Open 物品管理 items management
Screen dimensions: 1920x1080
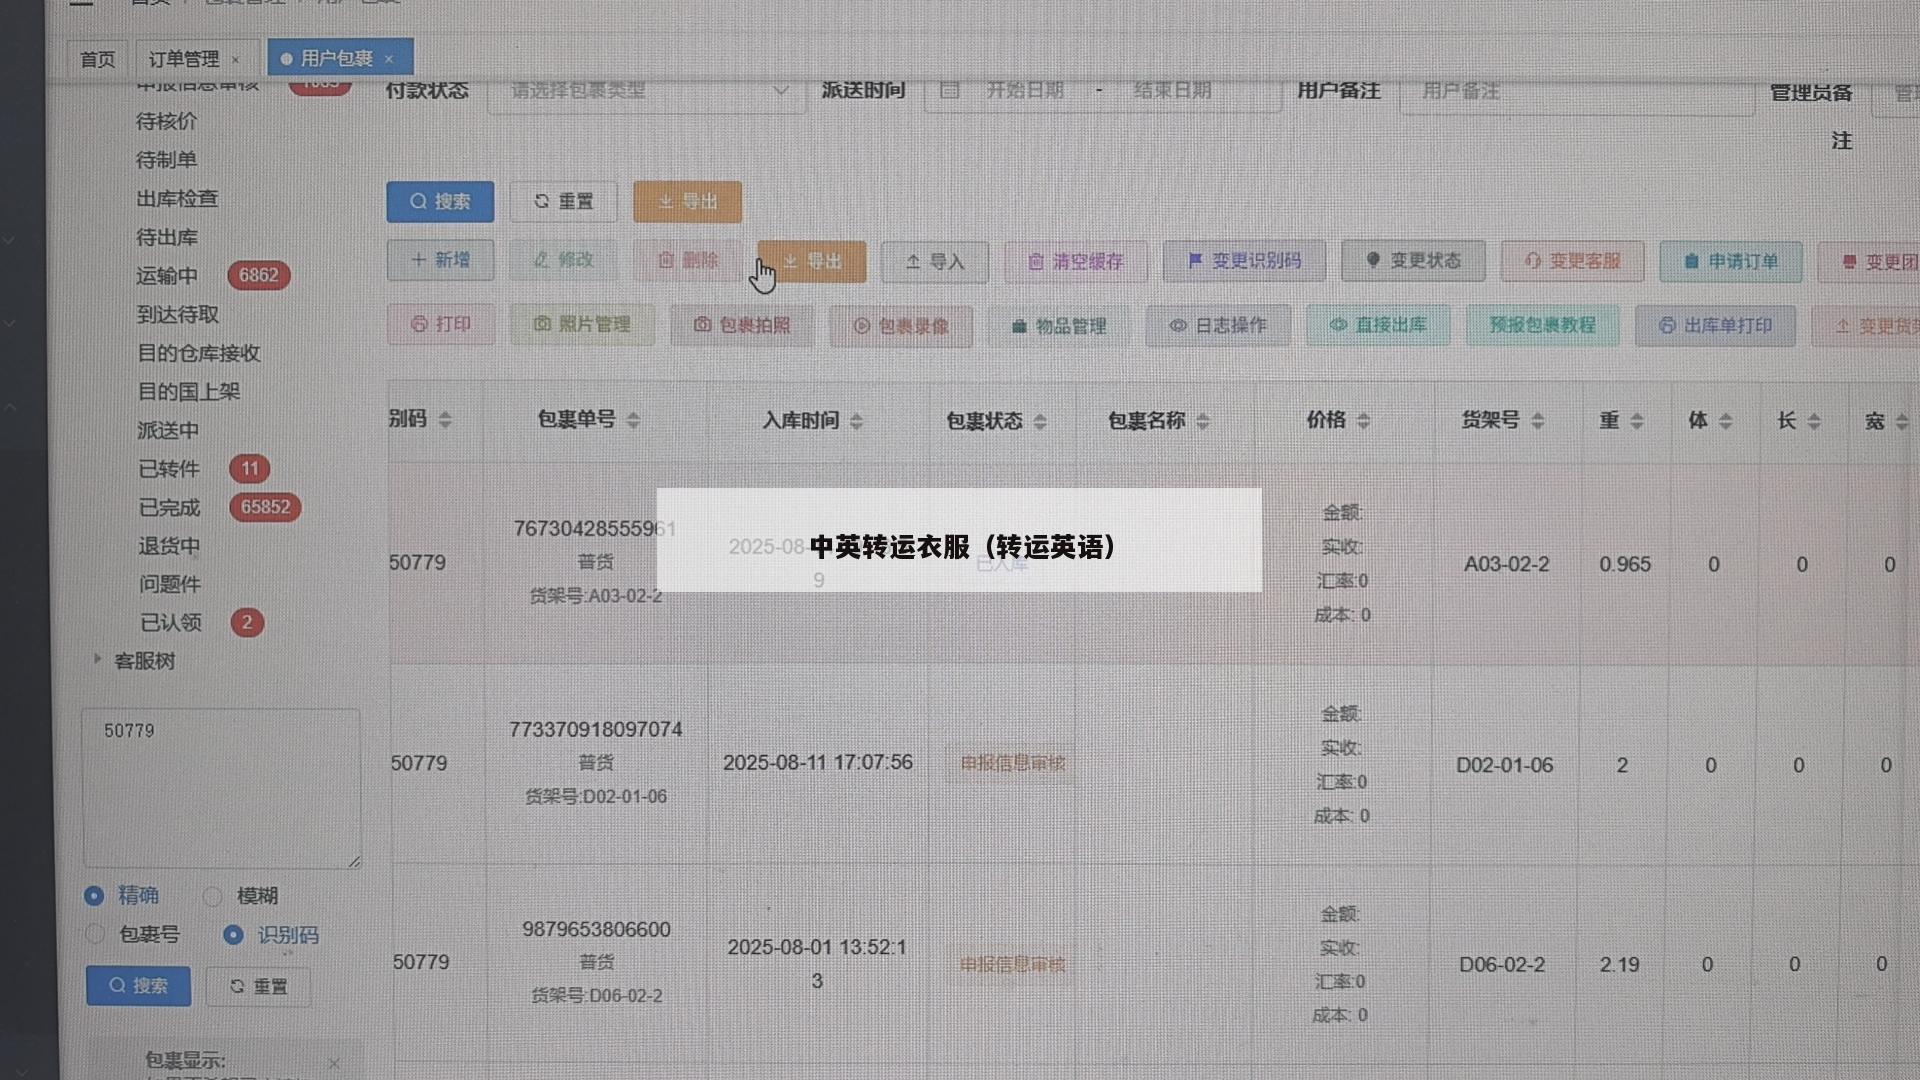1058,326
